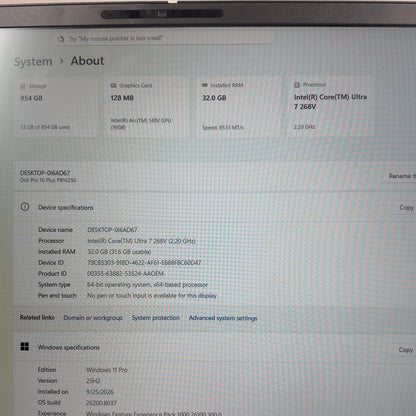The height and width of the screenshot is (416, 416).
Task: Copy the Windows specifications
Action: coord(406,350)
